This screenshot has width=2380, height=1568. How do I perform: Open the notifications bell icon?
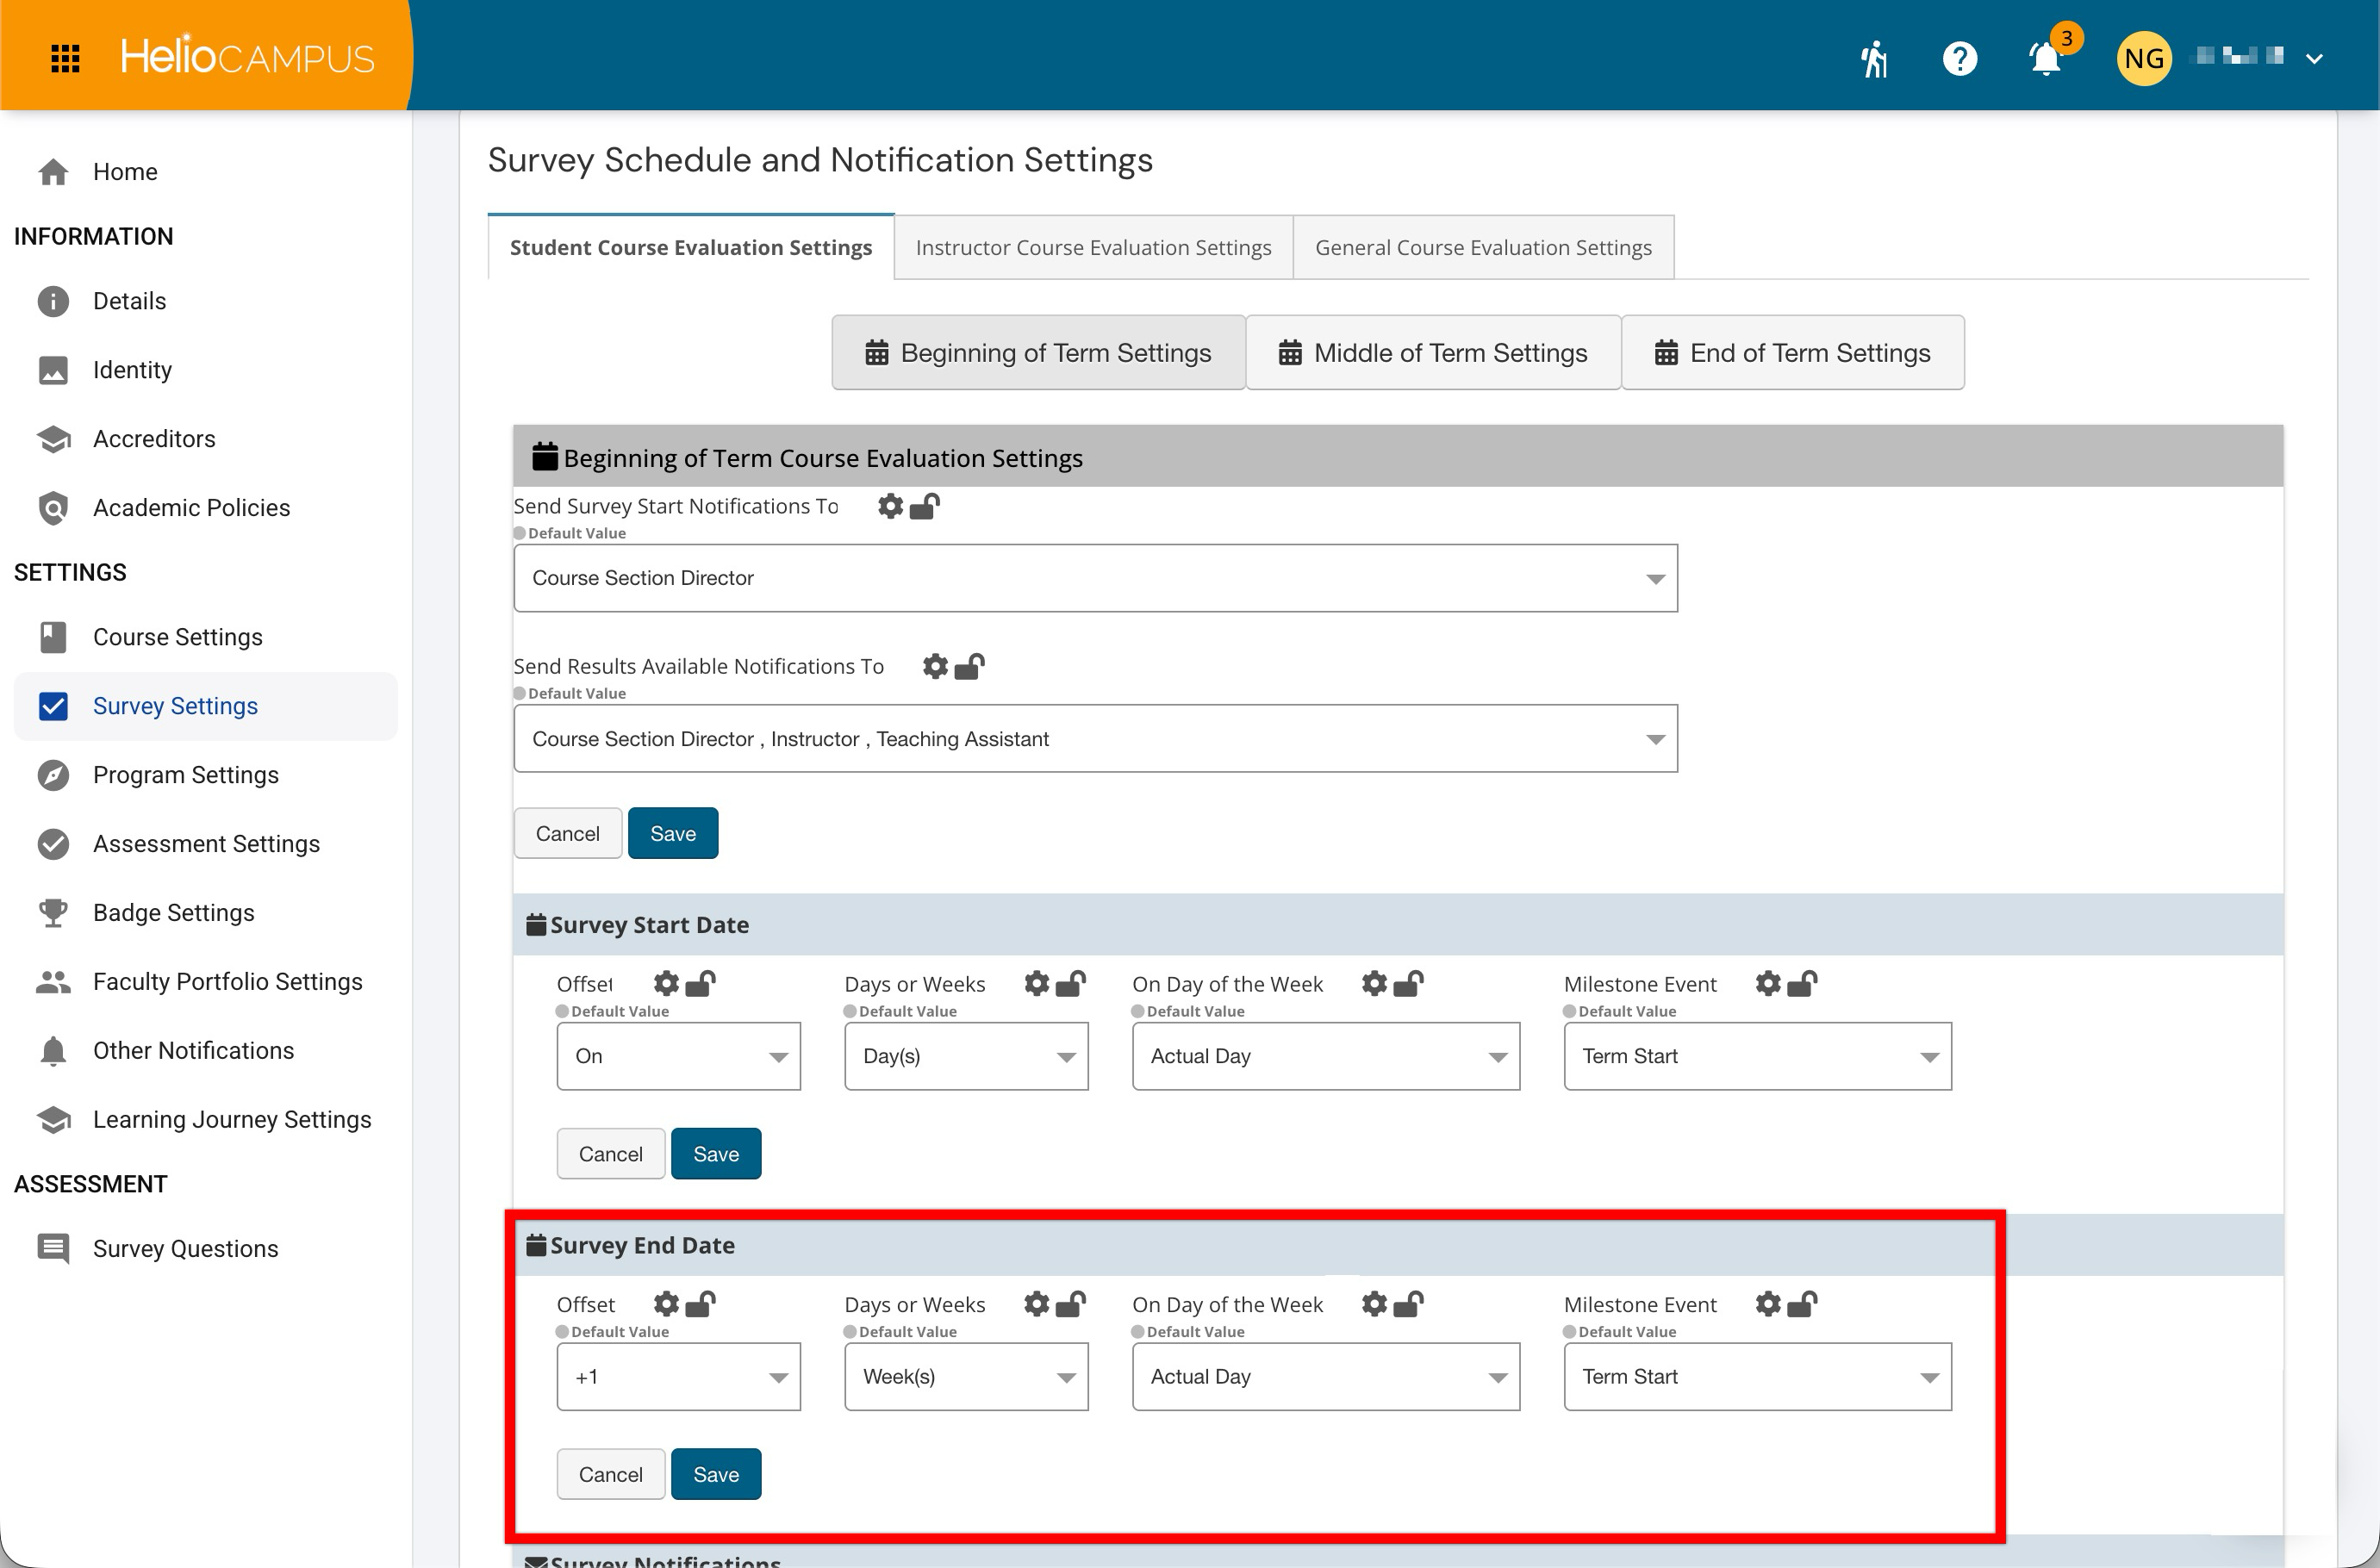click(x=2045, y=58)
